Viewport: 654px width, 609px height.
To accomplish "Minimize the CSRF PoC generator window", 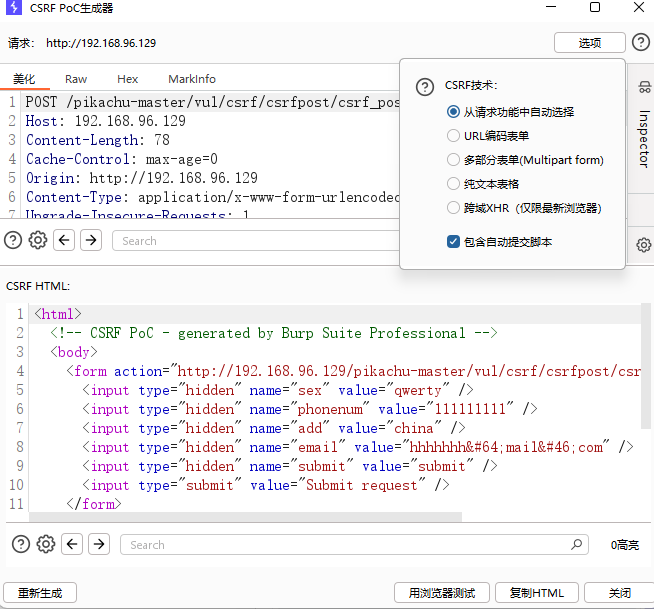I will point(551,7).
